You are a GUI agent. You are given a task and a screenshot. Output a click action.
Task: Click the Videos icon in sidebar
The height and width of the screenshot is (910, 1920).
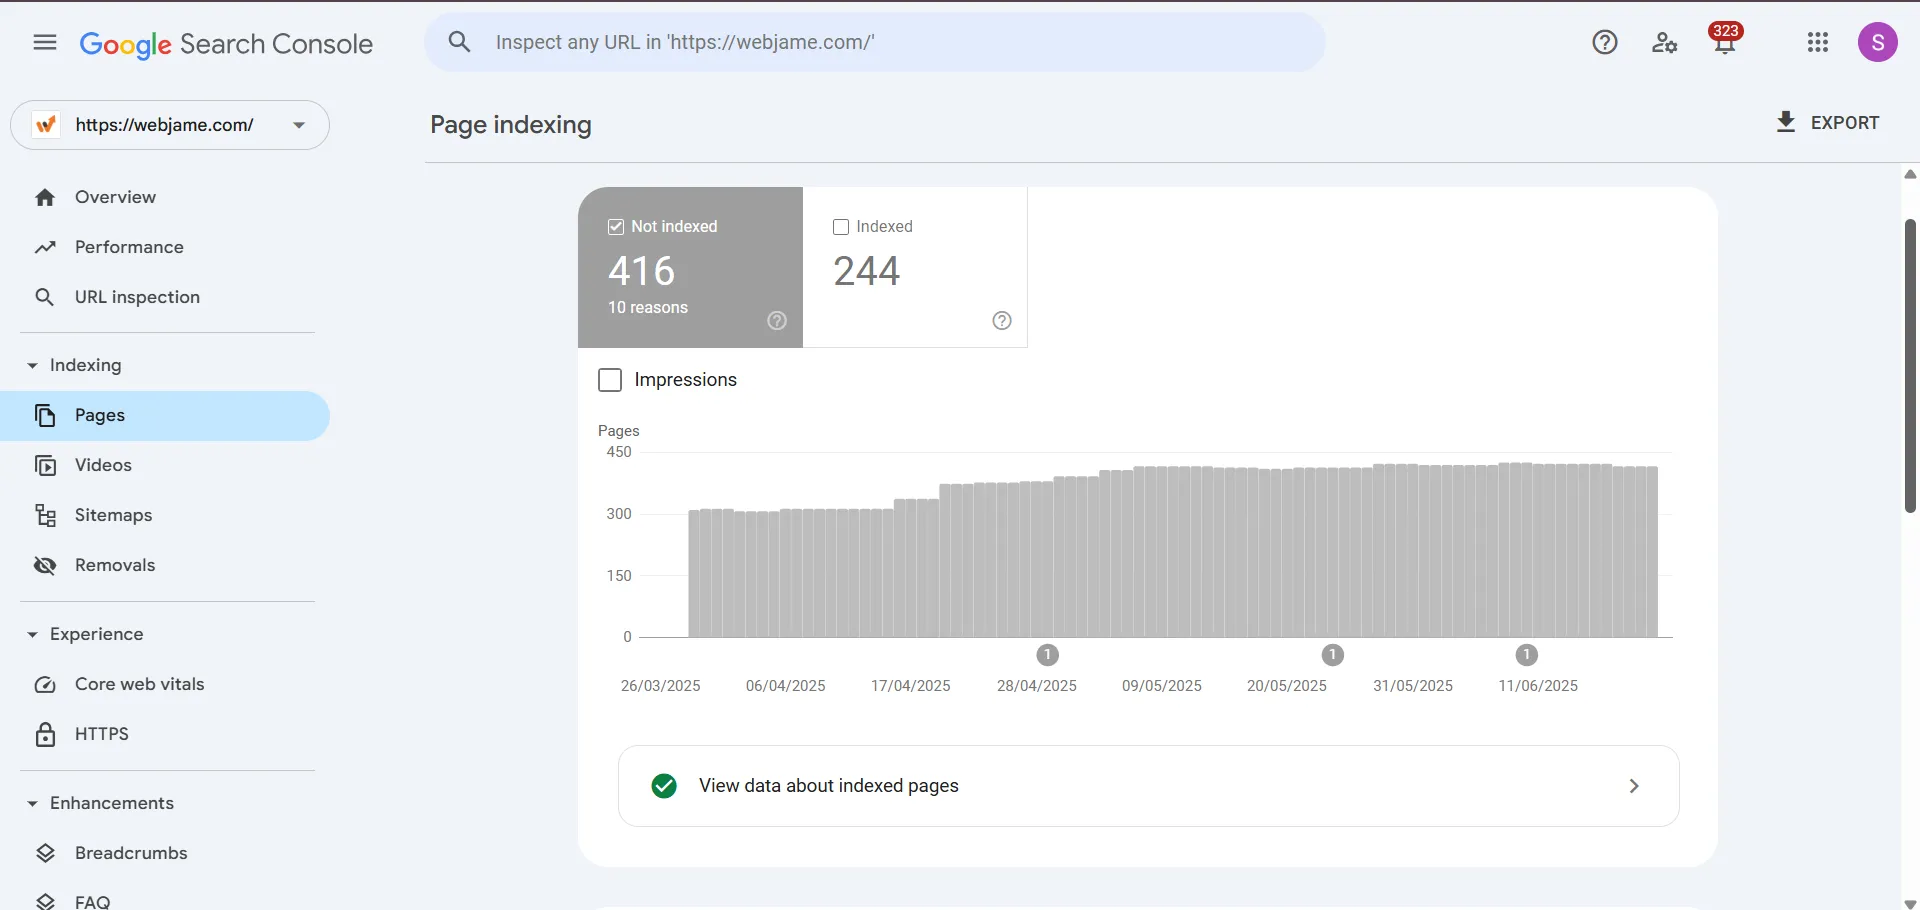(45, 465)
